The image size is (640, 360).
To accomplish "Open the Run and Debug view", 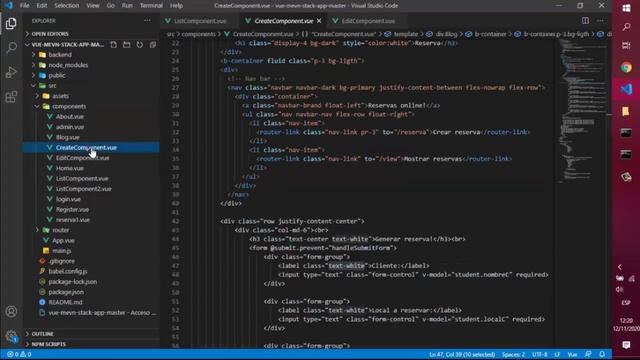I will (x=11, y=72).
